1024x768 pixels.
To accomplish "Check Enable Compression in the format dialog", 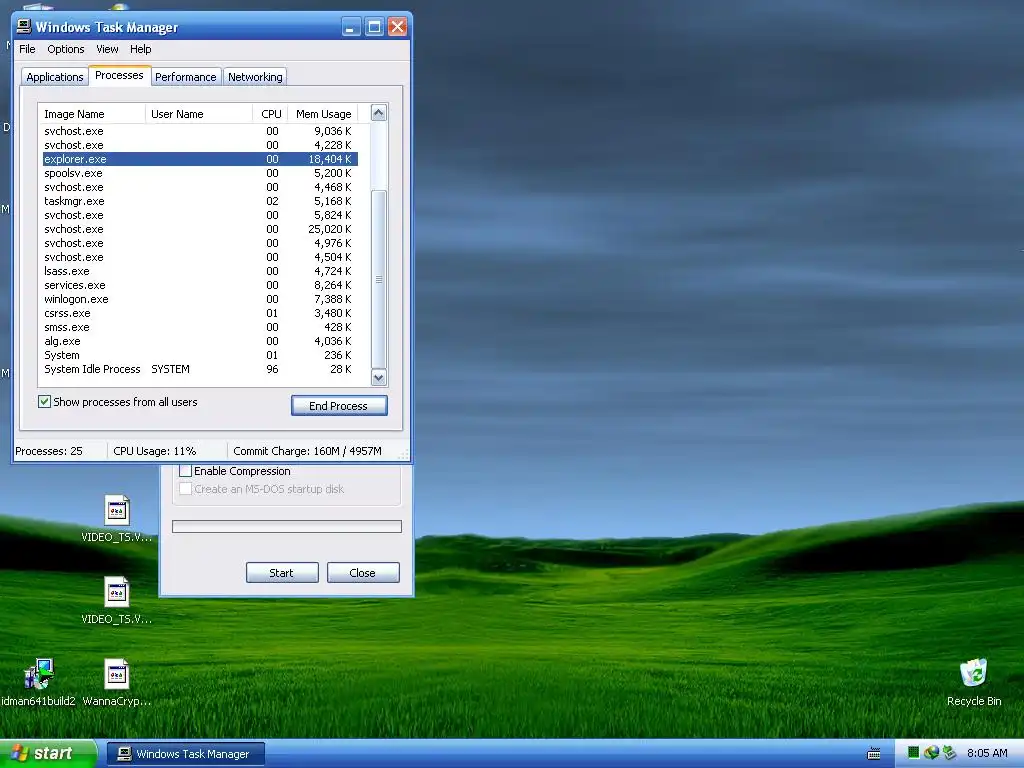I will [x=185, y=471].
